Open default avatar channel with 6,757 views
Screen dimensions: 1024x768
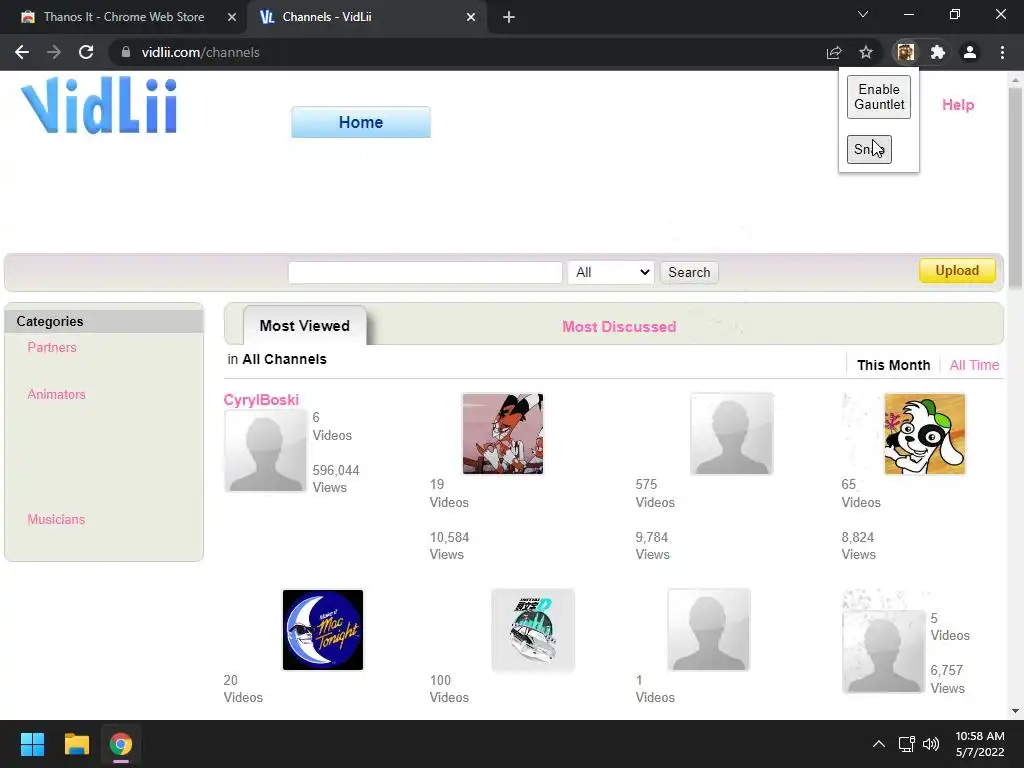(883, 651)
